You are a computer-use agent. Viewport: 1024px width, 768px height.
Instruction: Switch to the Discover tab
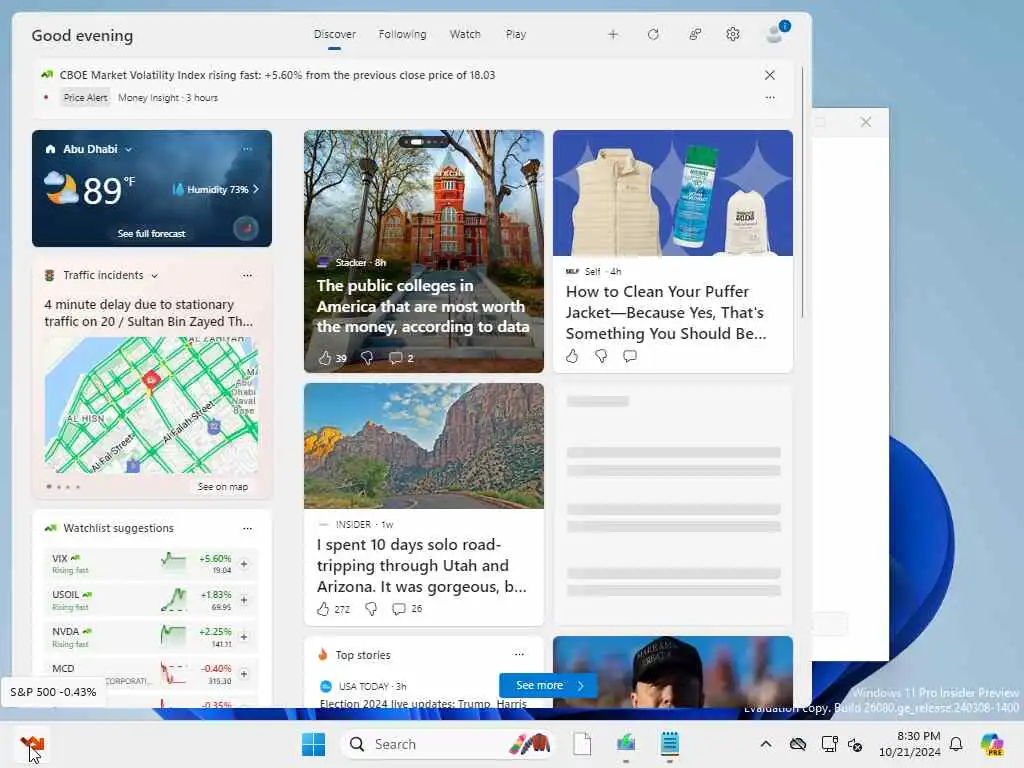[x=334, y=35]
